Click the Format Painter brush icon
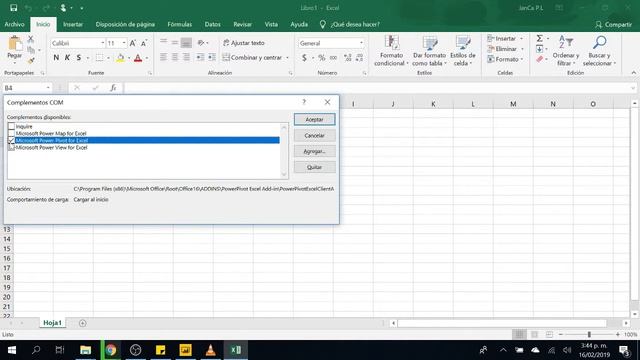The width and height of the screenshot is (640, 360). 31,60
